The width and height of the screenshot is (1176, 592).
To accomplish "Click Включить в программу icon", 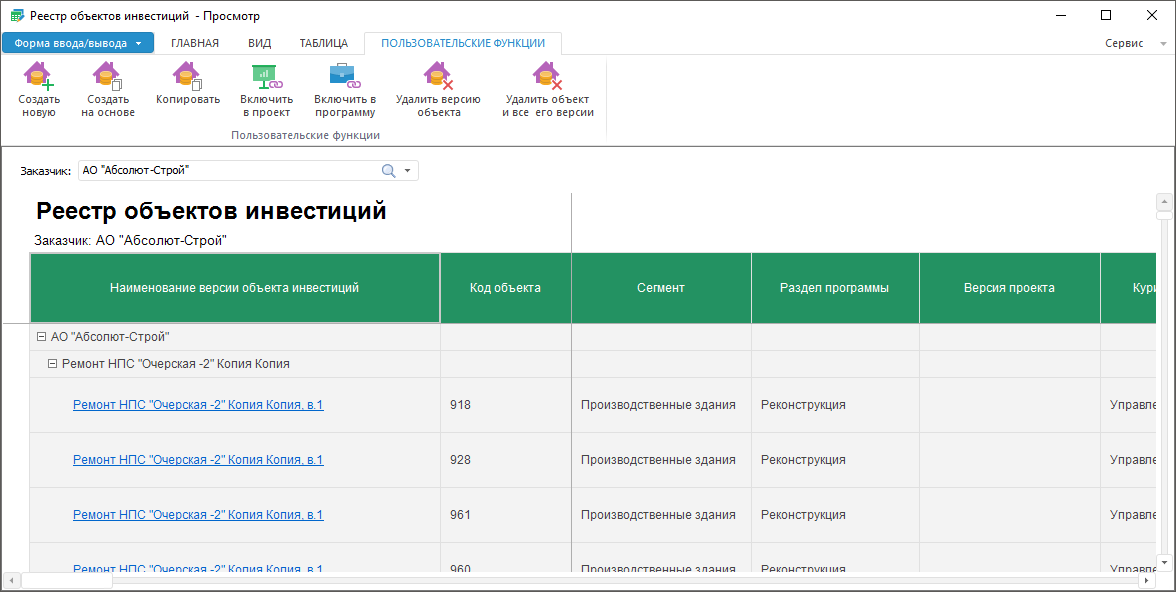I will point(344,77).
